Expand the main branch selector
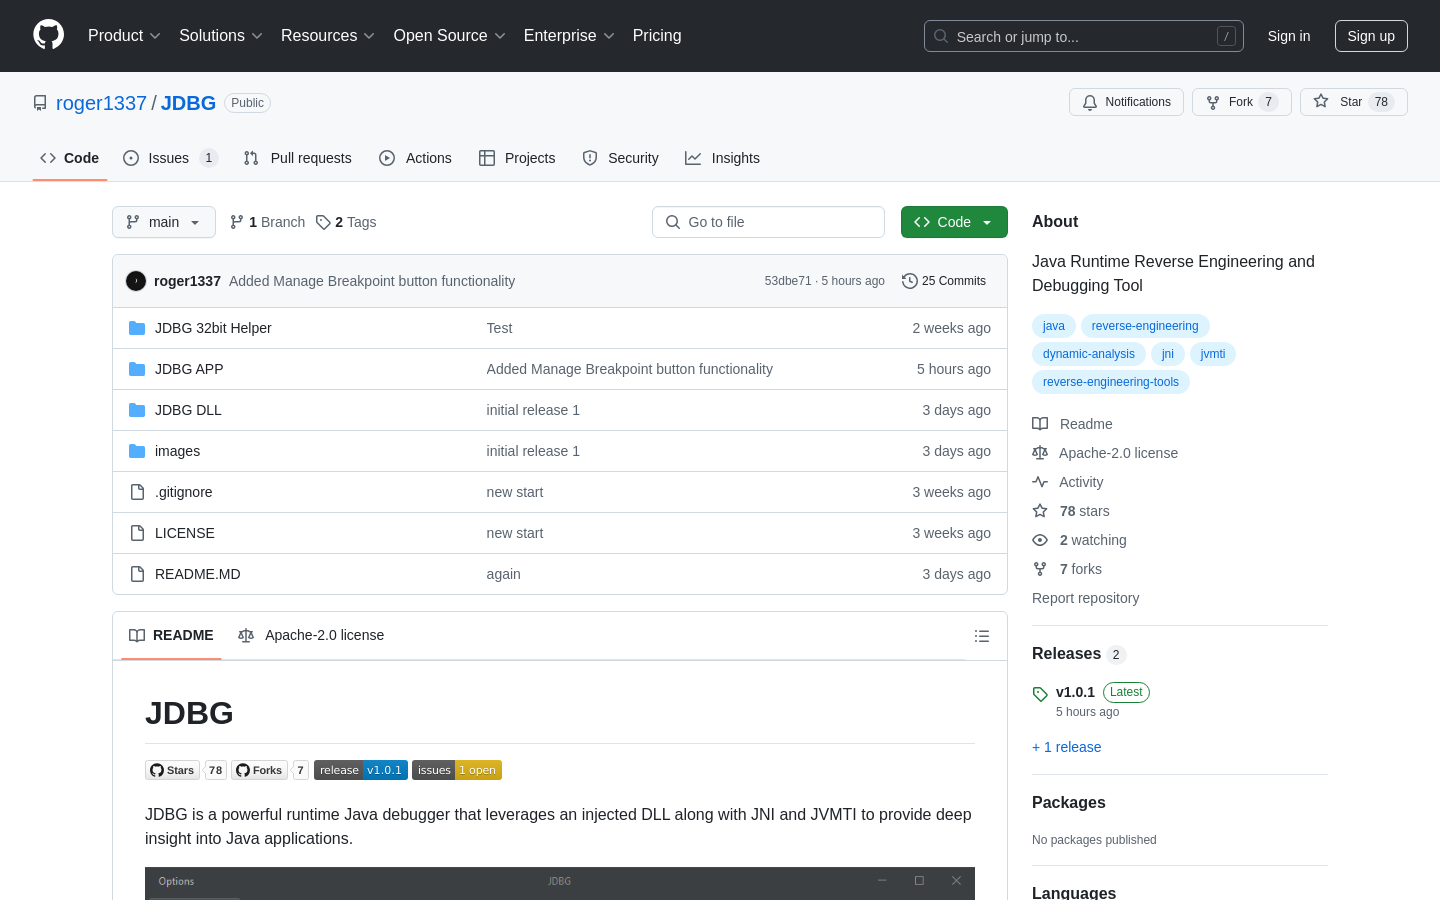Screen dimensions: 1440x900 (164, 222)
